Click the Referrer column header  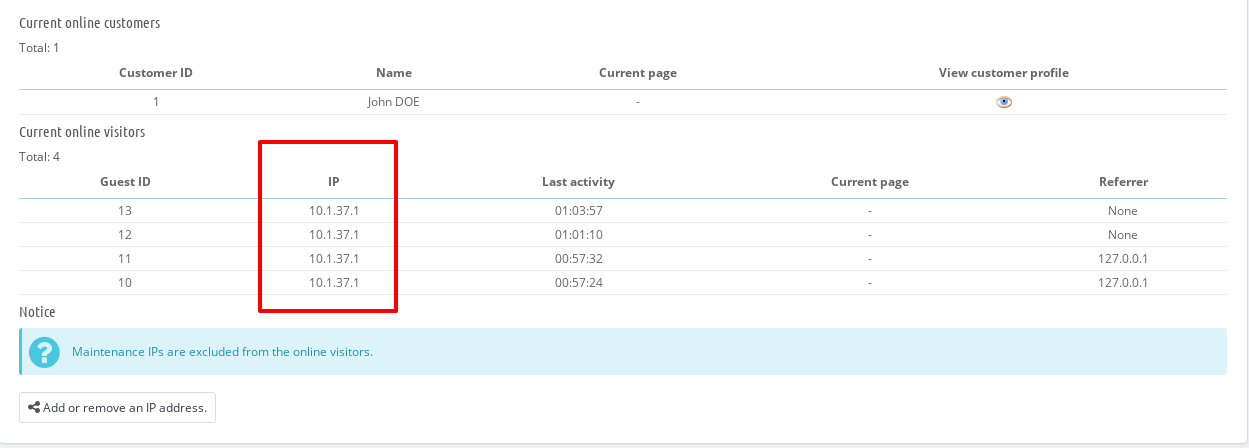(1123, 182)
